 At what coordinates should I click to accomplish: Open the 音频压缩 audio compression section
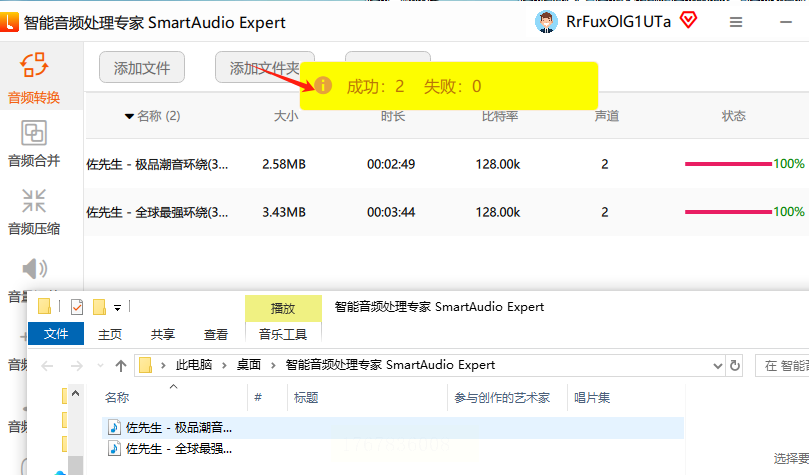pyautogui.click(x=34, y=212)
